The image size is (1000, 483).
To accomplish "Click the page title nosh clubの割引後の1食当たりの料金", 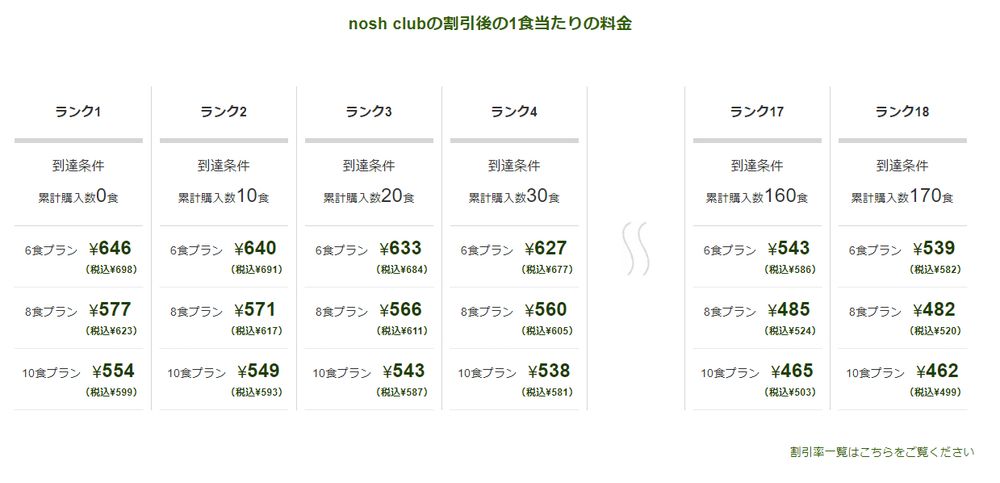I will click(490, 24).
